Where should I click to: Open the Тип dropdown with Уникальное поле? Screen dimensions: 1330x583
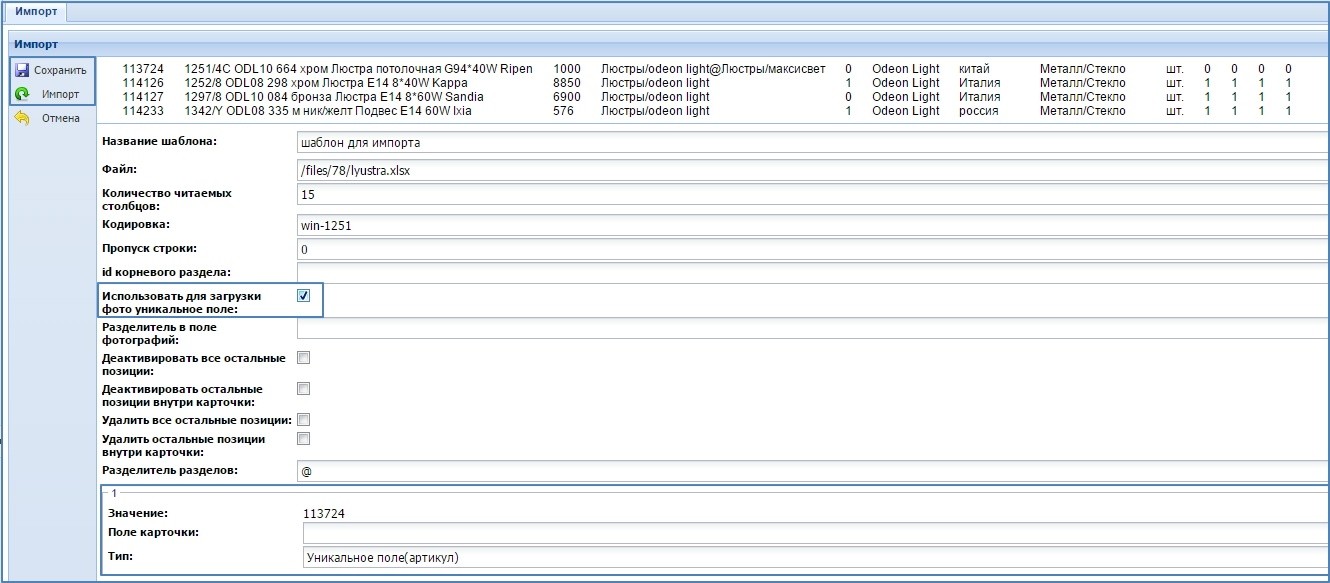[812, 558]
